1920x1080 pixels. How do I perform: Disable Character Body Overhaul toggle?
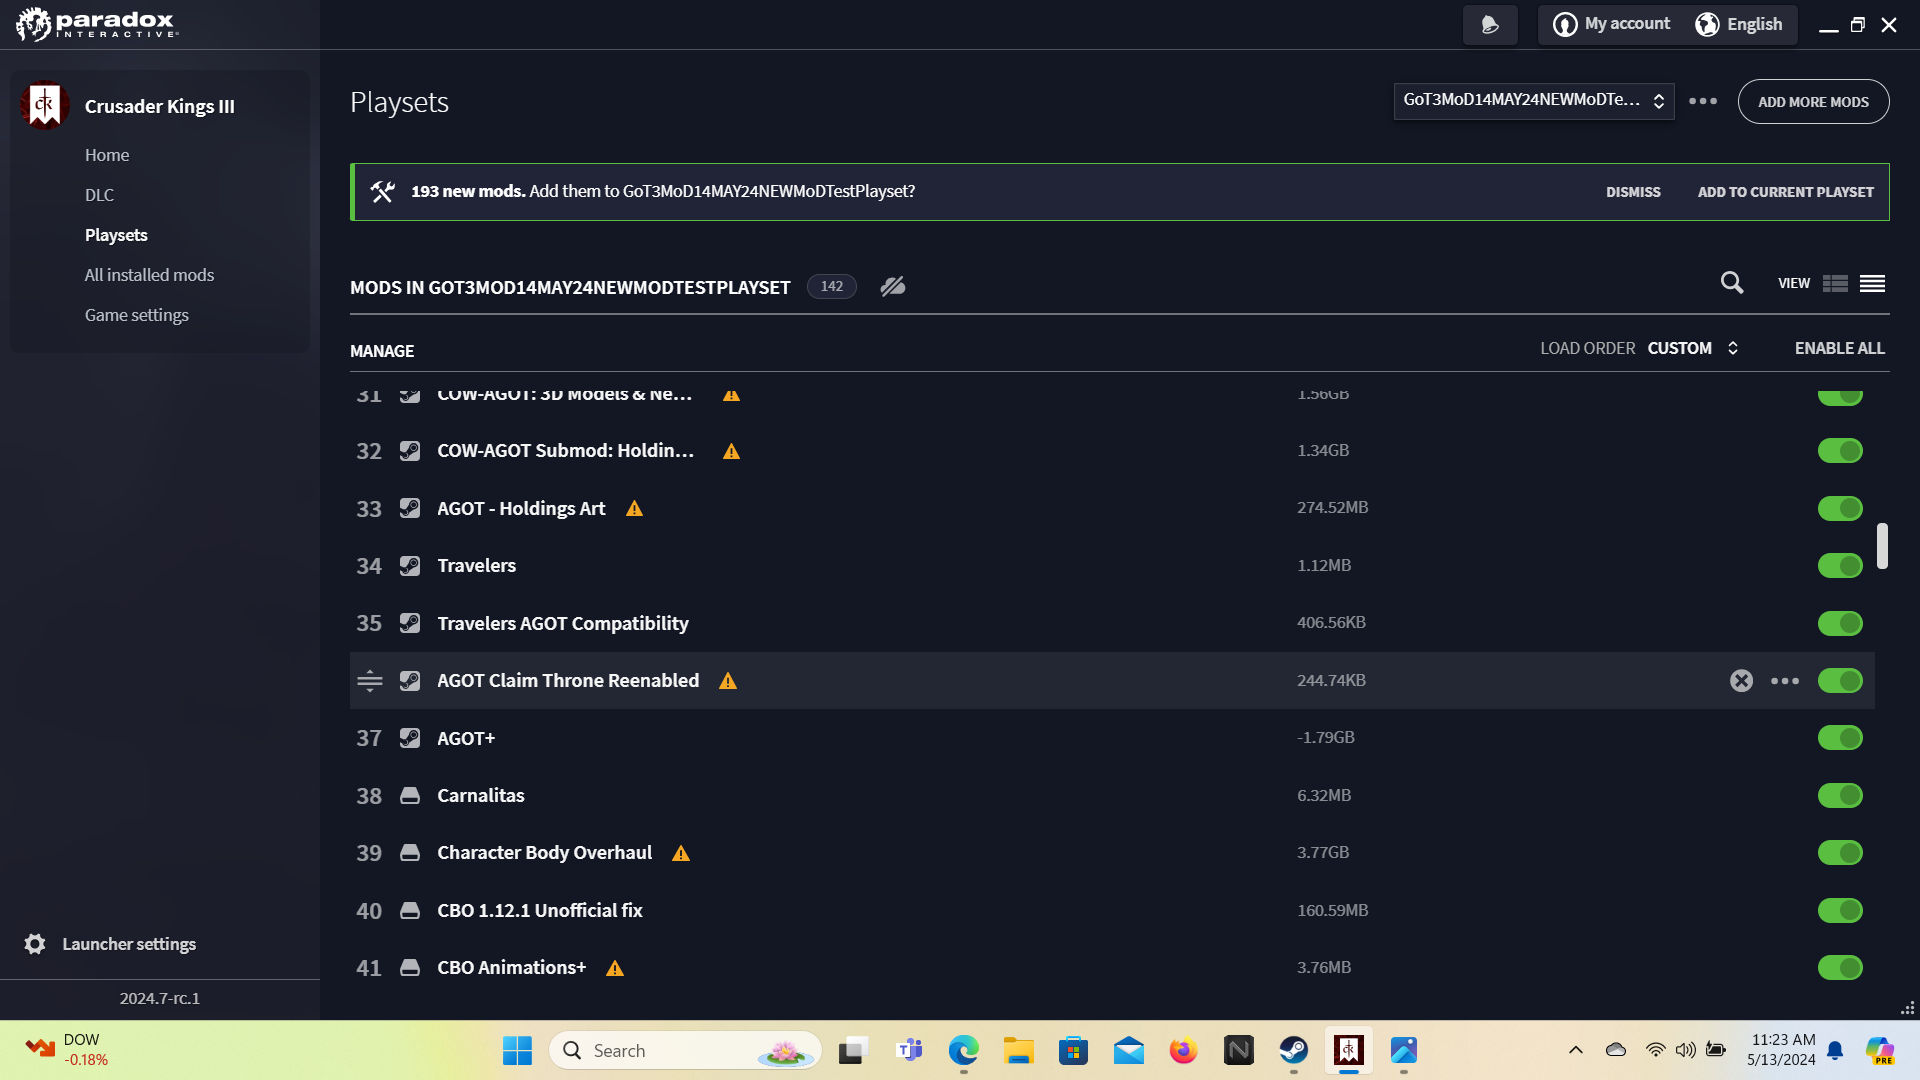[x=1840, y=853]
